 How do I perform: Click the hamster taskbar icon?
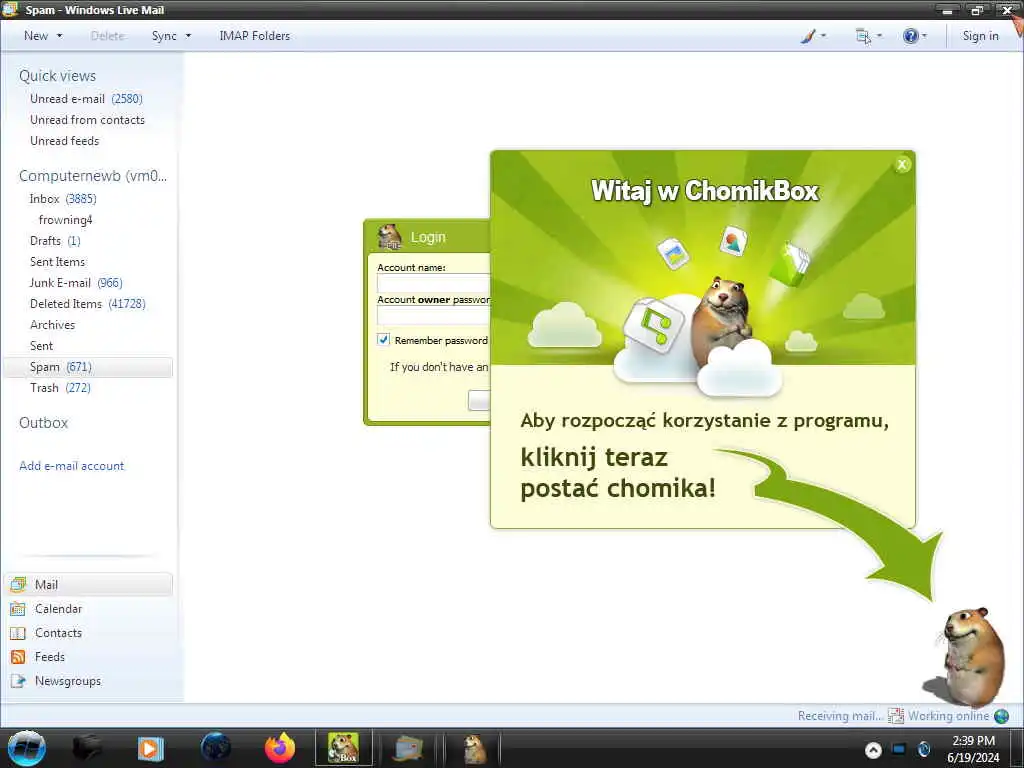475,748
